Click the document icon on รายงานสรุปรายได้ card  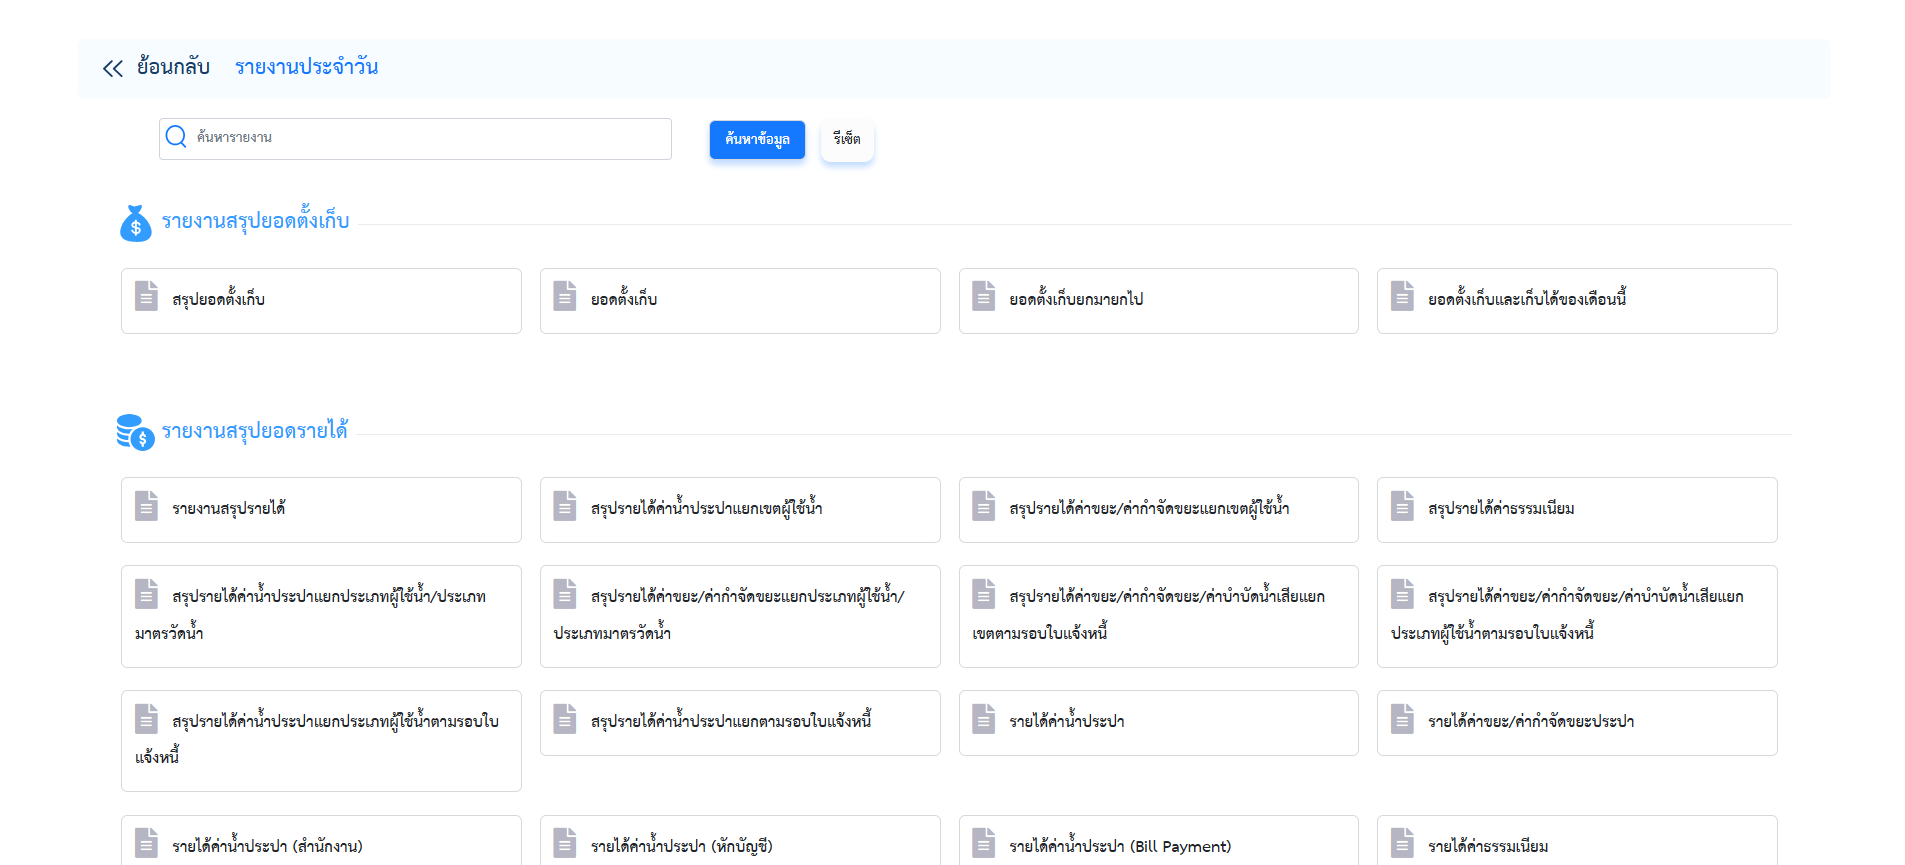(x=147, y=506)
